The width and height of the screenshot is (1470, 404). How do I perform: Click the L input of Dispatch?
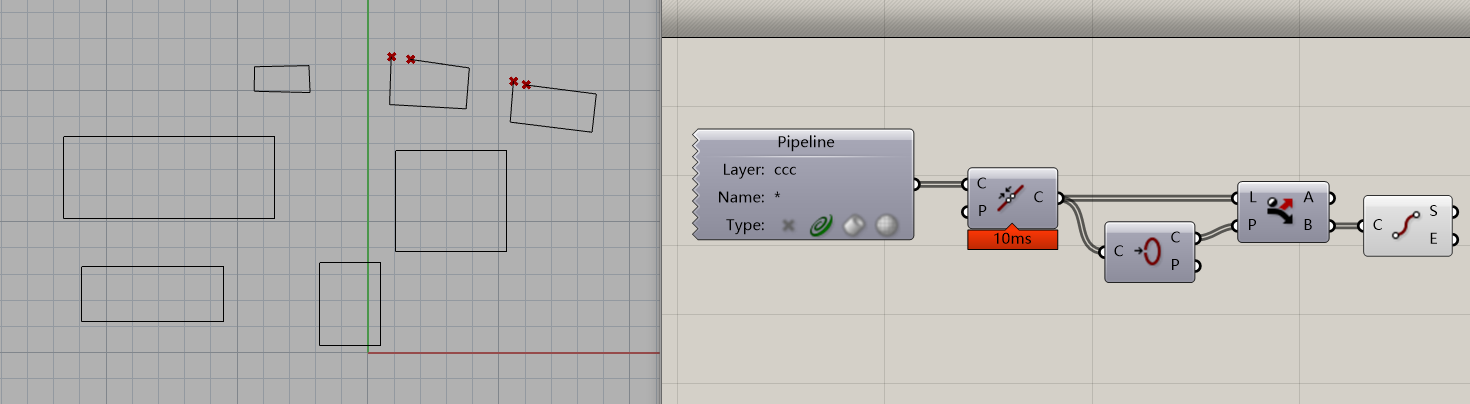[1253, 197]
